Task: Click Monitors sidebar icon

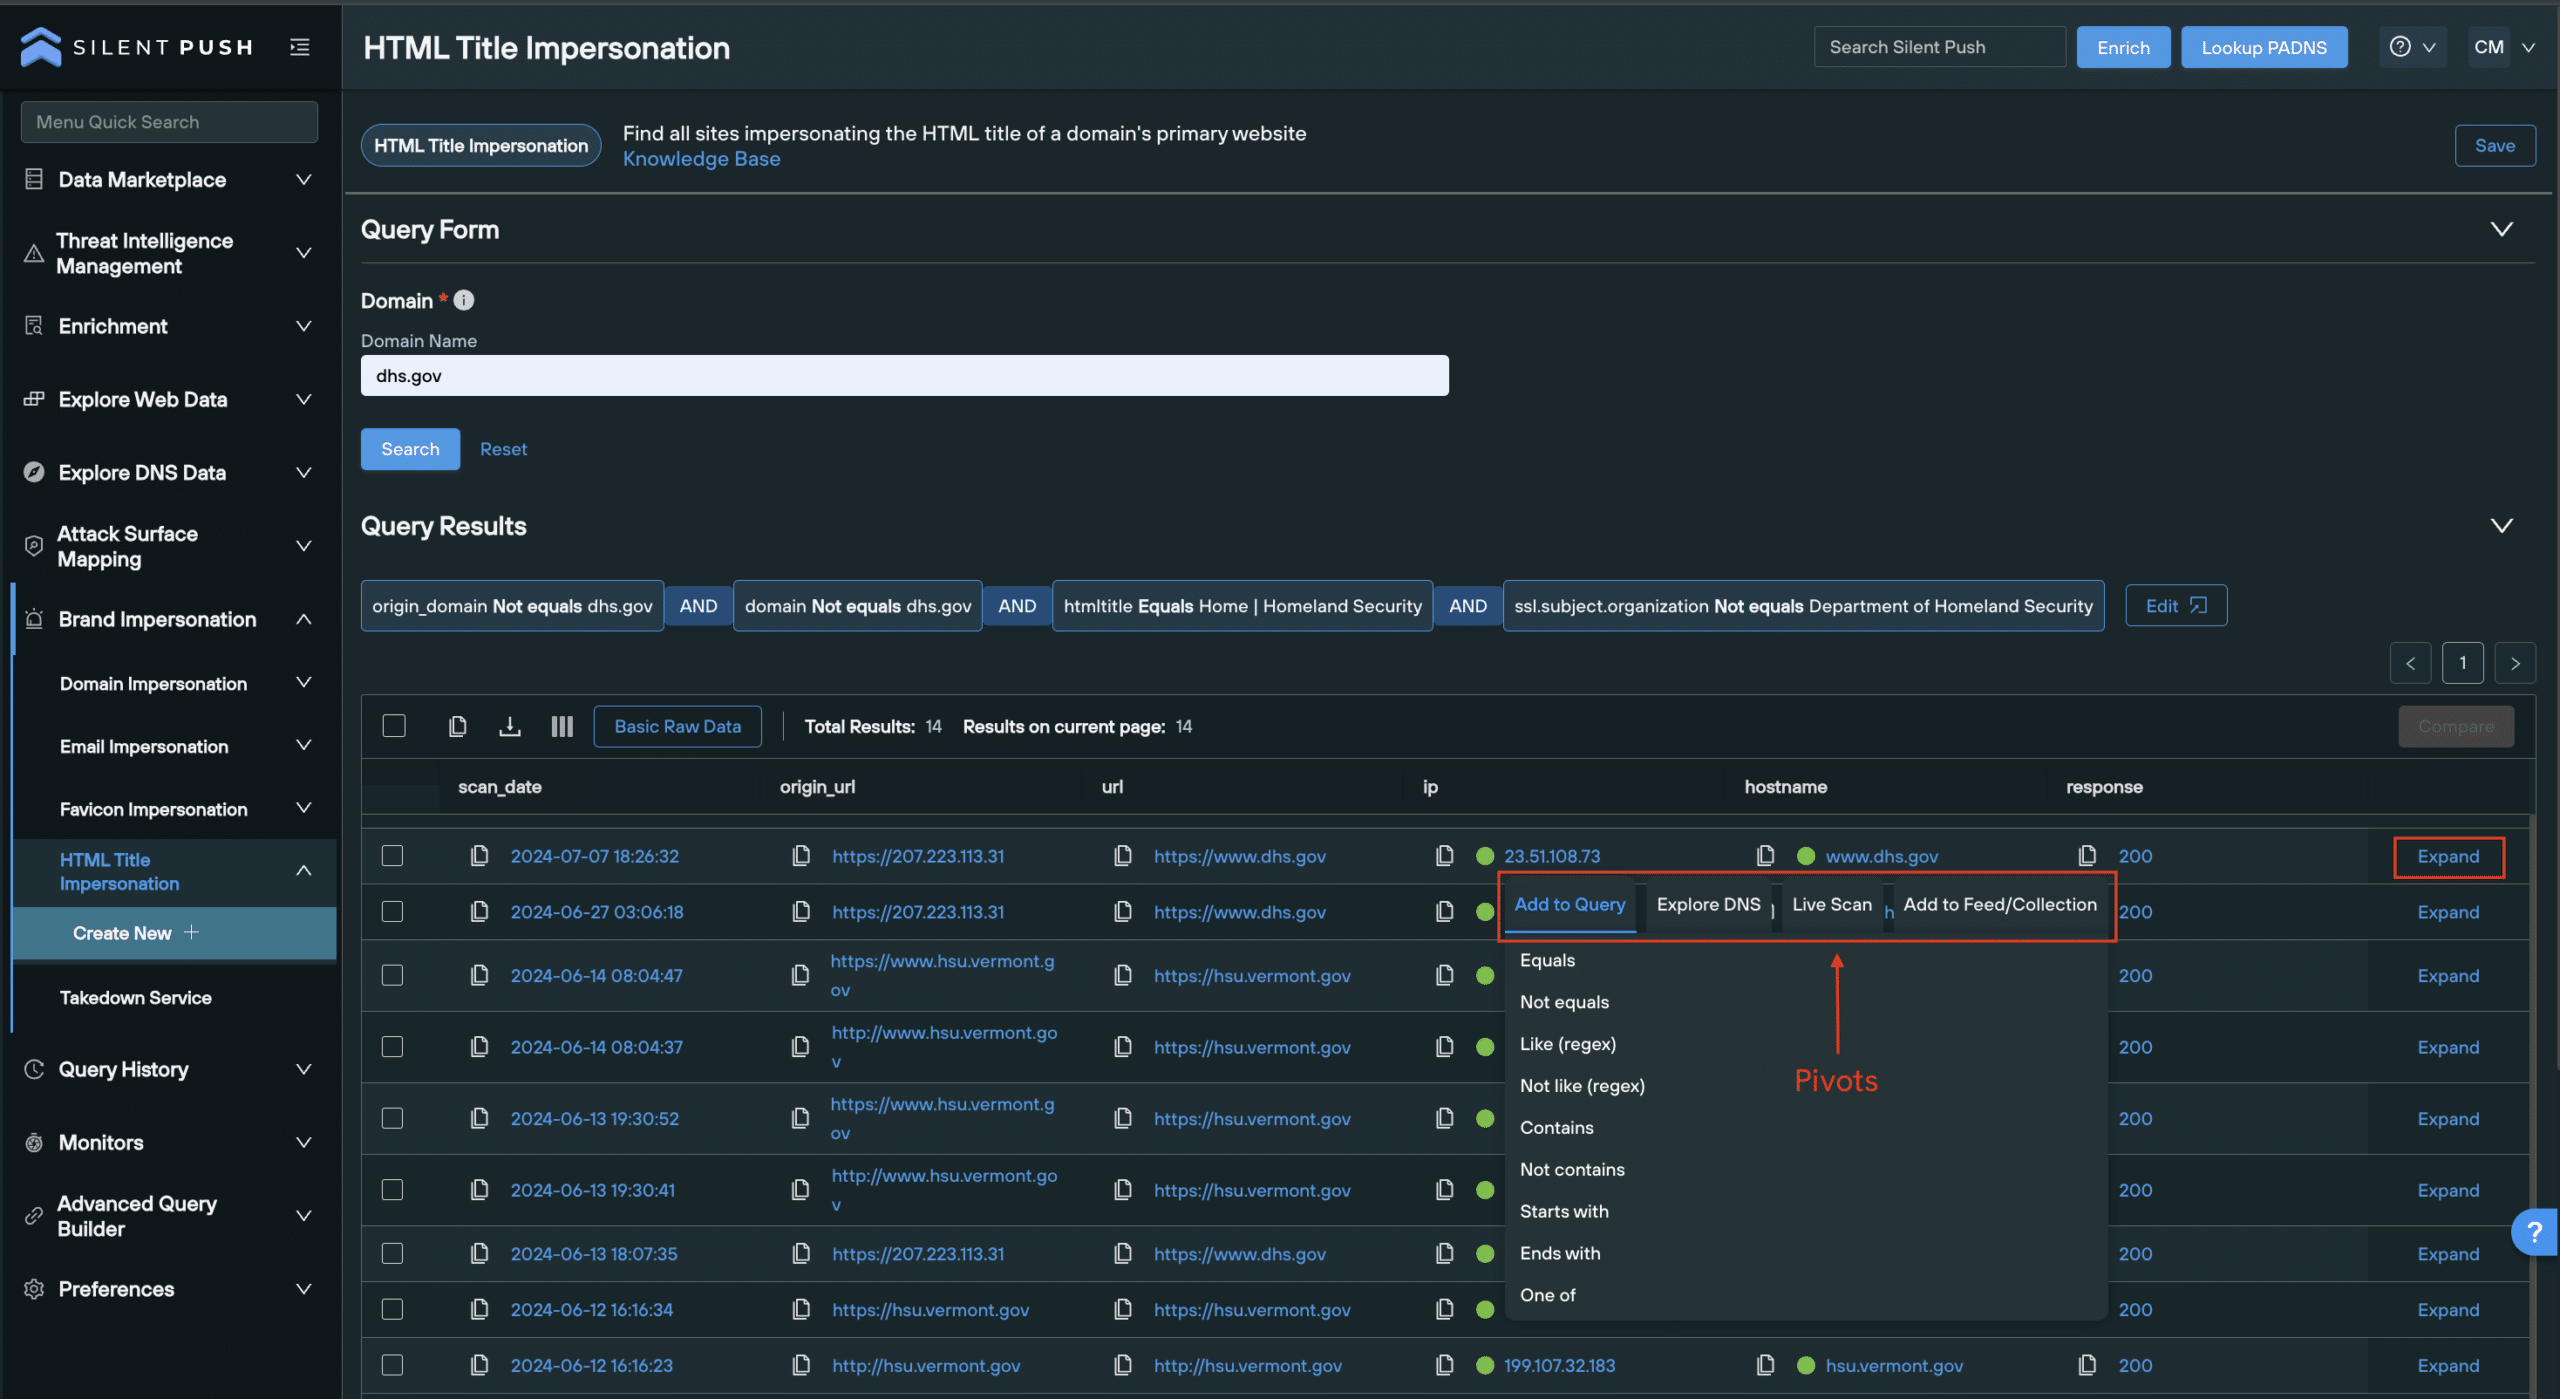Action: [x=34, y=1142]
